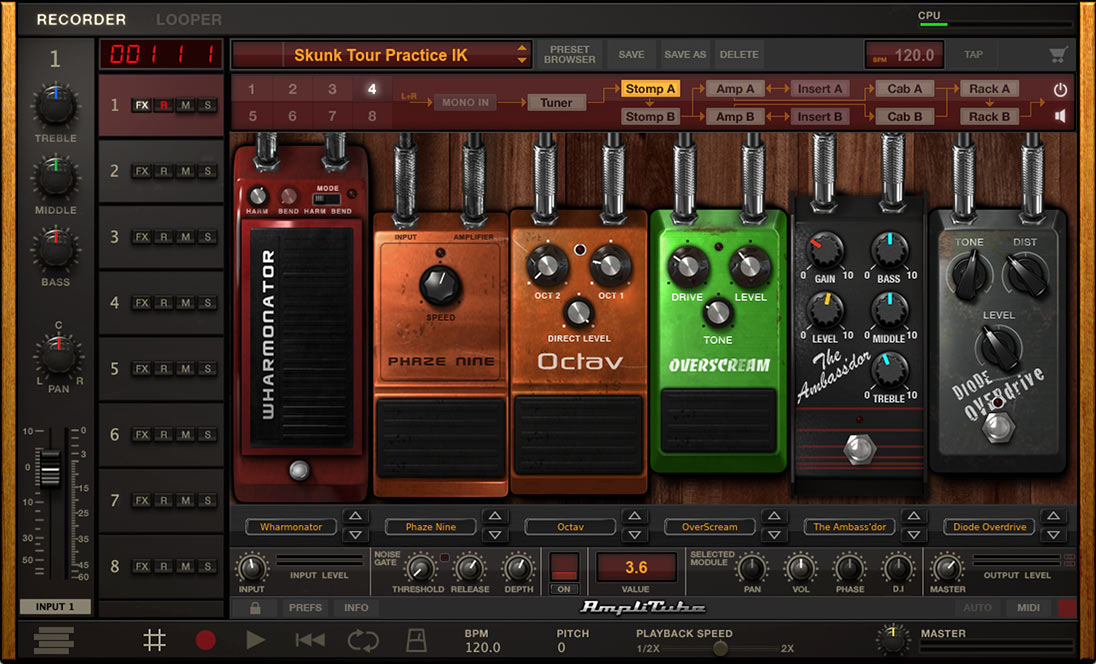Toggle loop playback in the transport bar
Image resolution: width=1096 pixels, height=664 pixels.
pyautogui.click(x=362, y=639)
